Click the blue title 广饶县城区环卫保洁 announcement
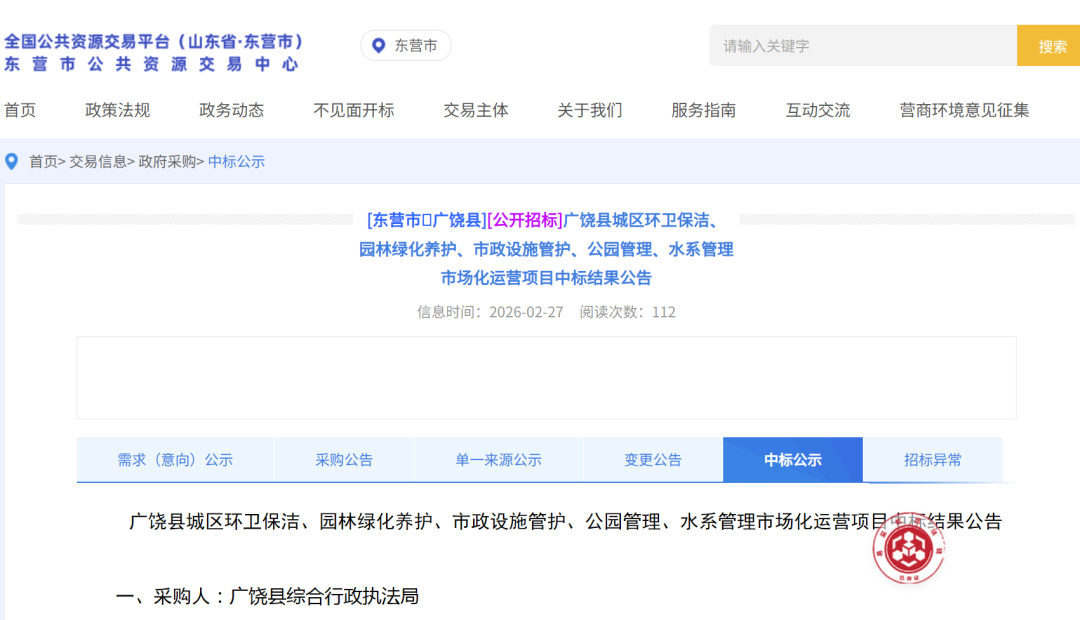The image size is (1080, 620). 546,249
